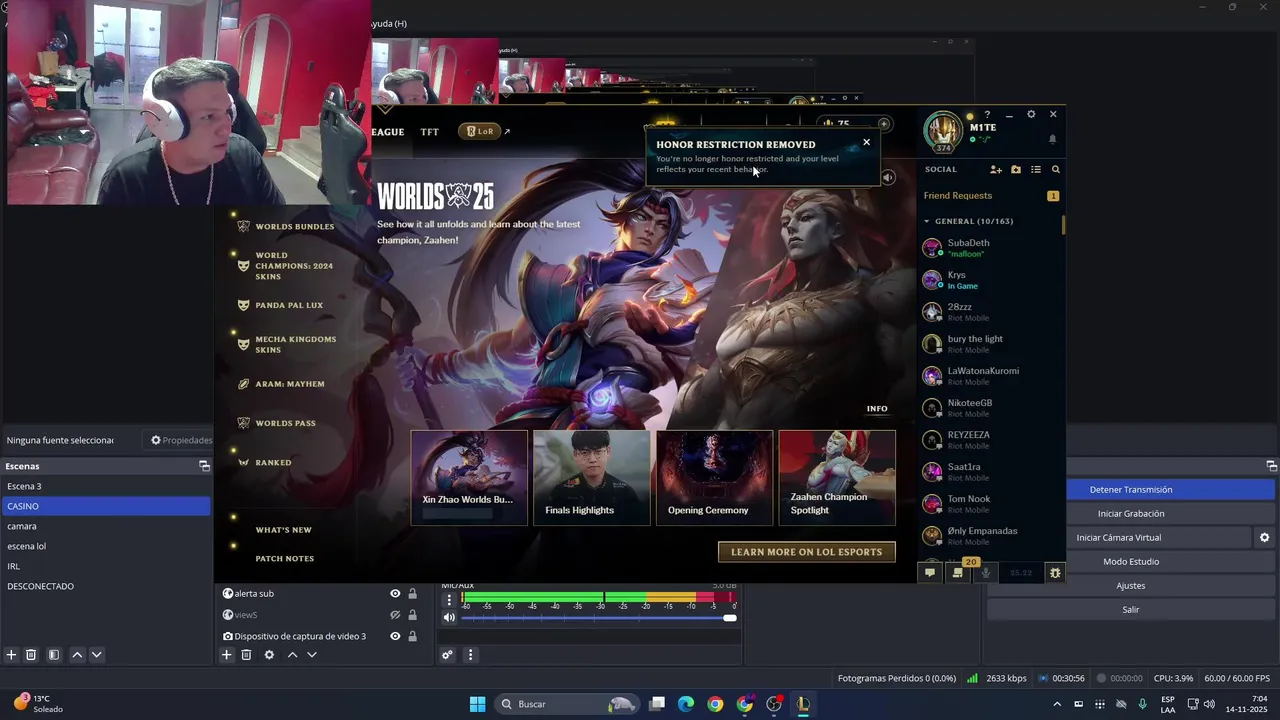This screenshot has width=1280, height=720.
Task: Open source properties gear icon
Action: (269, 655)
